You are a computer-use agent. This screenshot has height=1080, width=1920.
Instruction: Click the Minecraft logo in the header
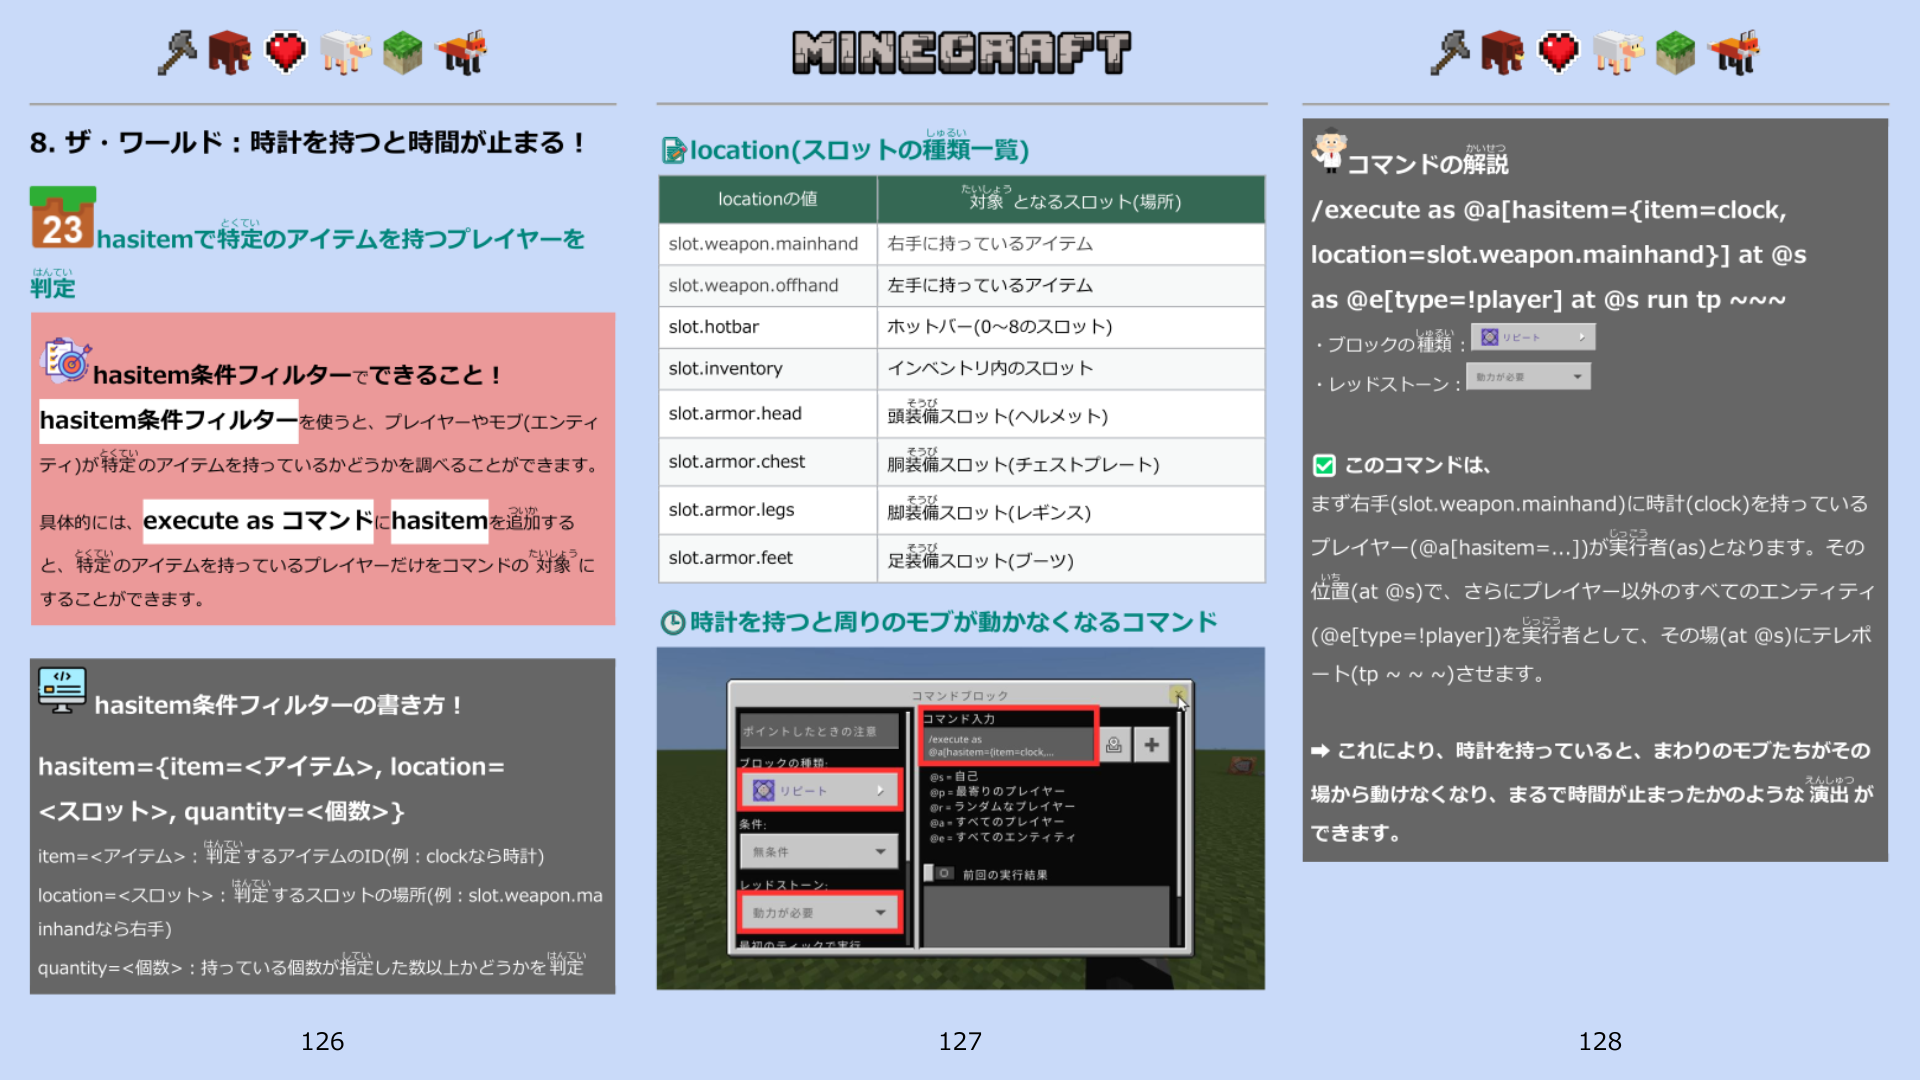point(961,53)
